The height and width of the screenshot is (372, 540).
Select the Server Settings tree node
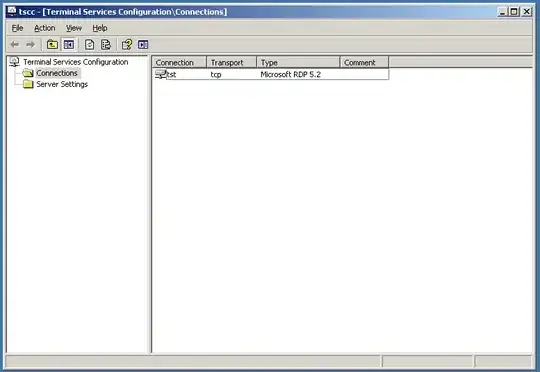[62, 84]
